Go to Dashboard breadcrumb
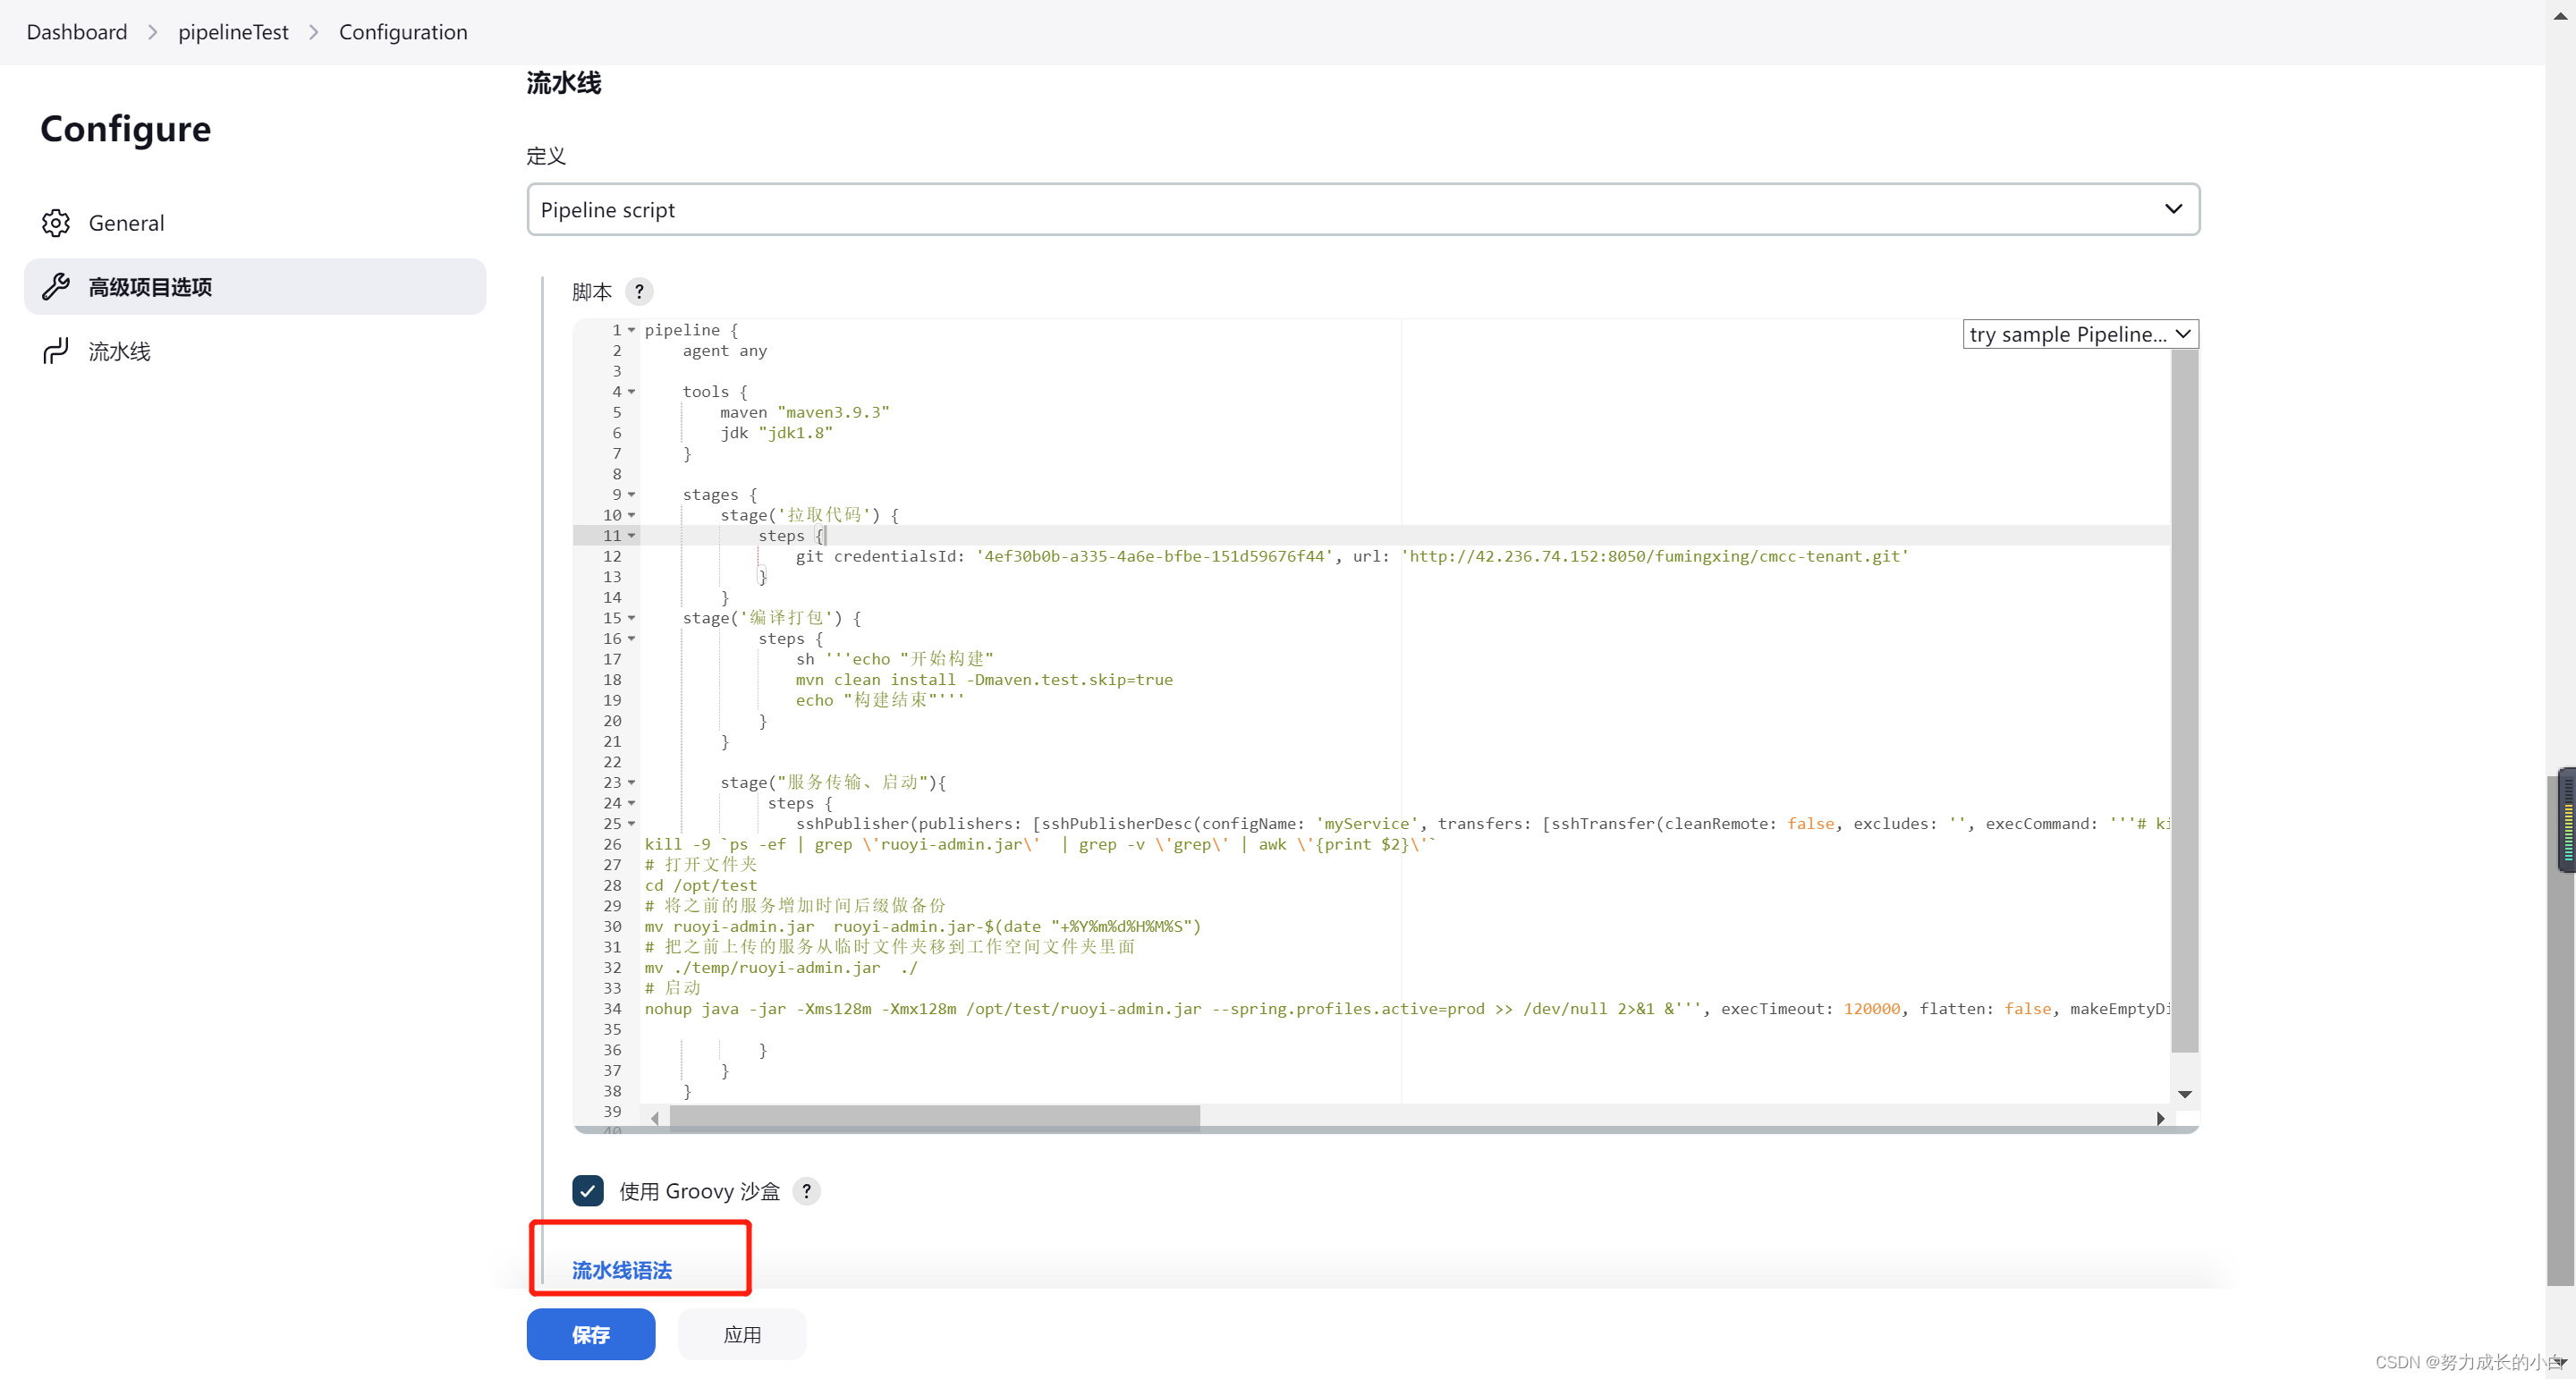 [x=77, y=32]
